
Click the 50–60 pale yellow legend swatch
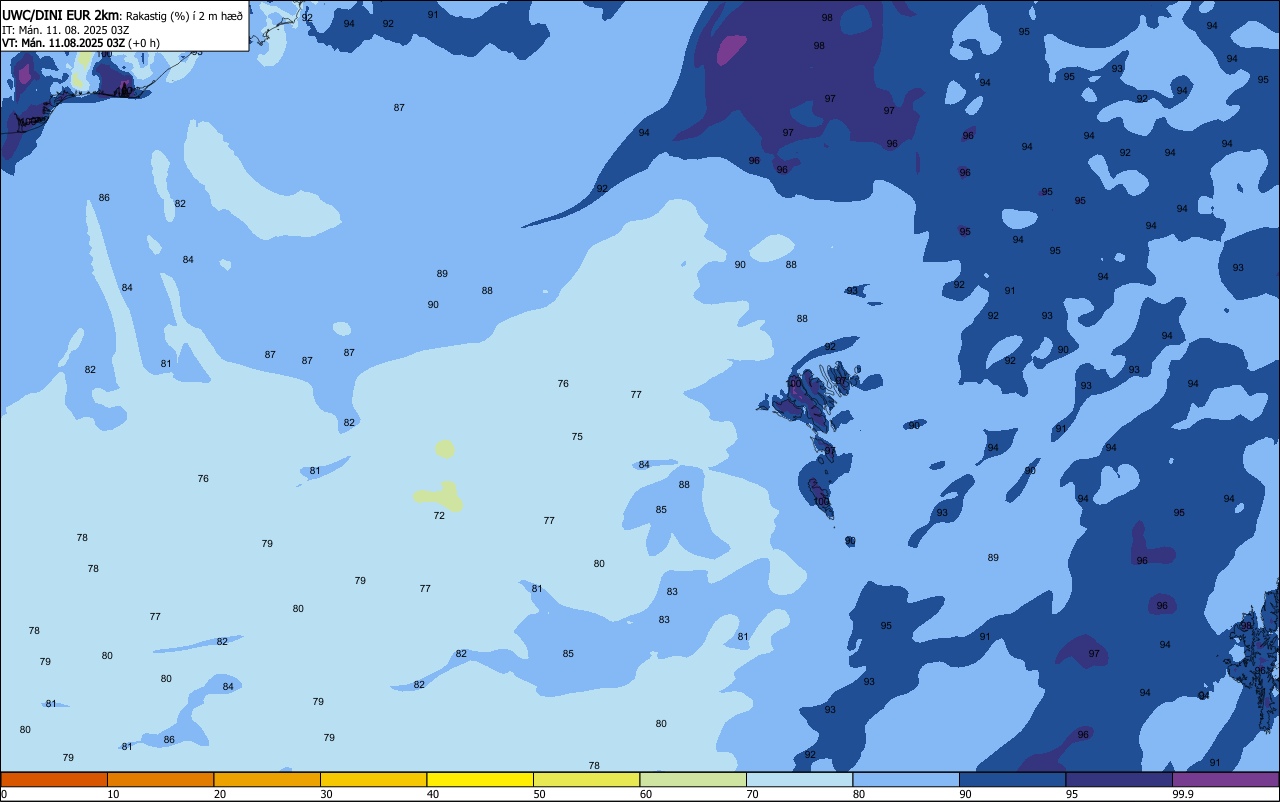click(586, 779)
